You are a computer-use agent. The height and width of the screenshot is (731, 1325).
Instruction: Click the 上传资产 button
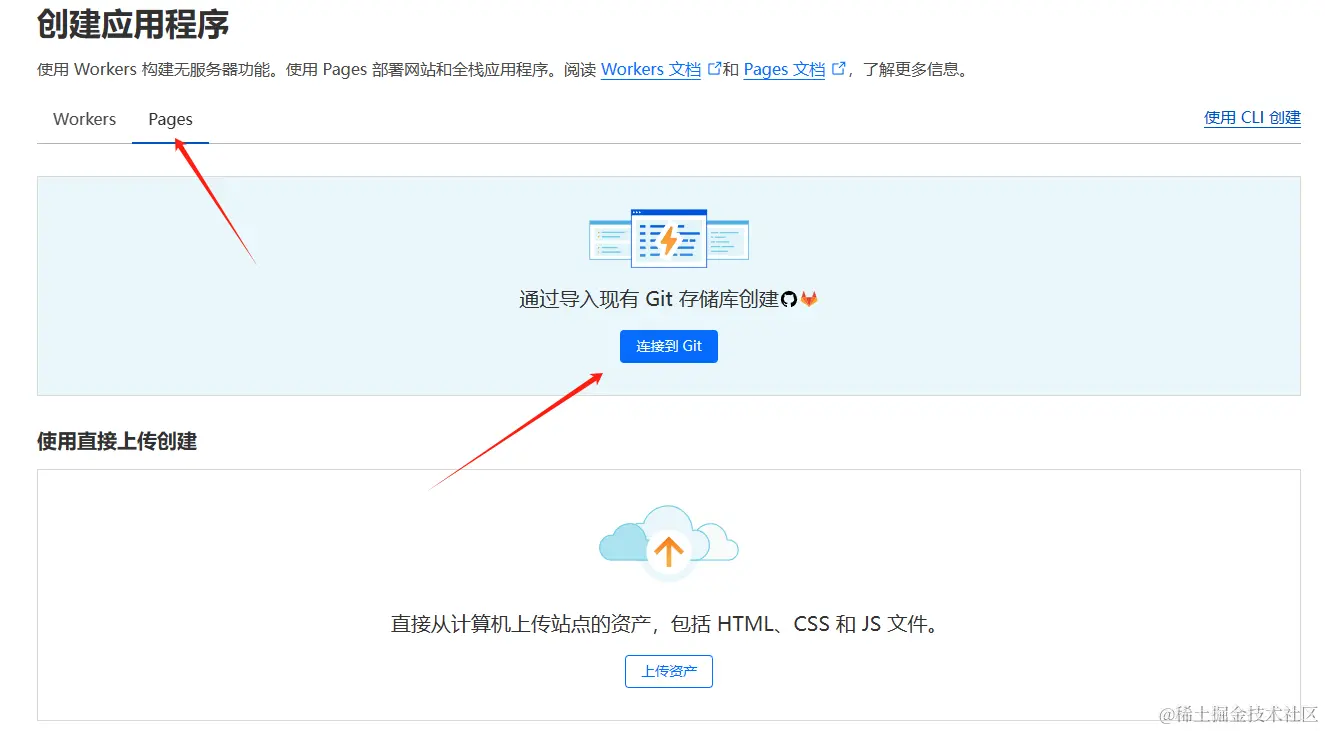pyautogui.click(x=669, y=671)
